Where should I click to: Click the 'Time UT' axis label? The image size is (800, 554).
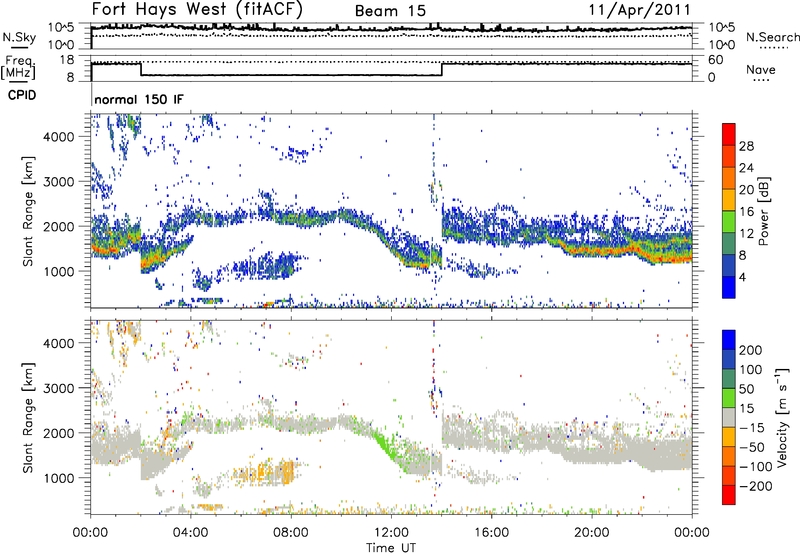391,548
